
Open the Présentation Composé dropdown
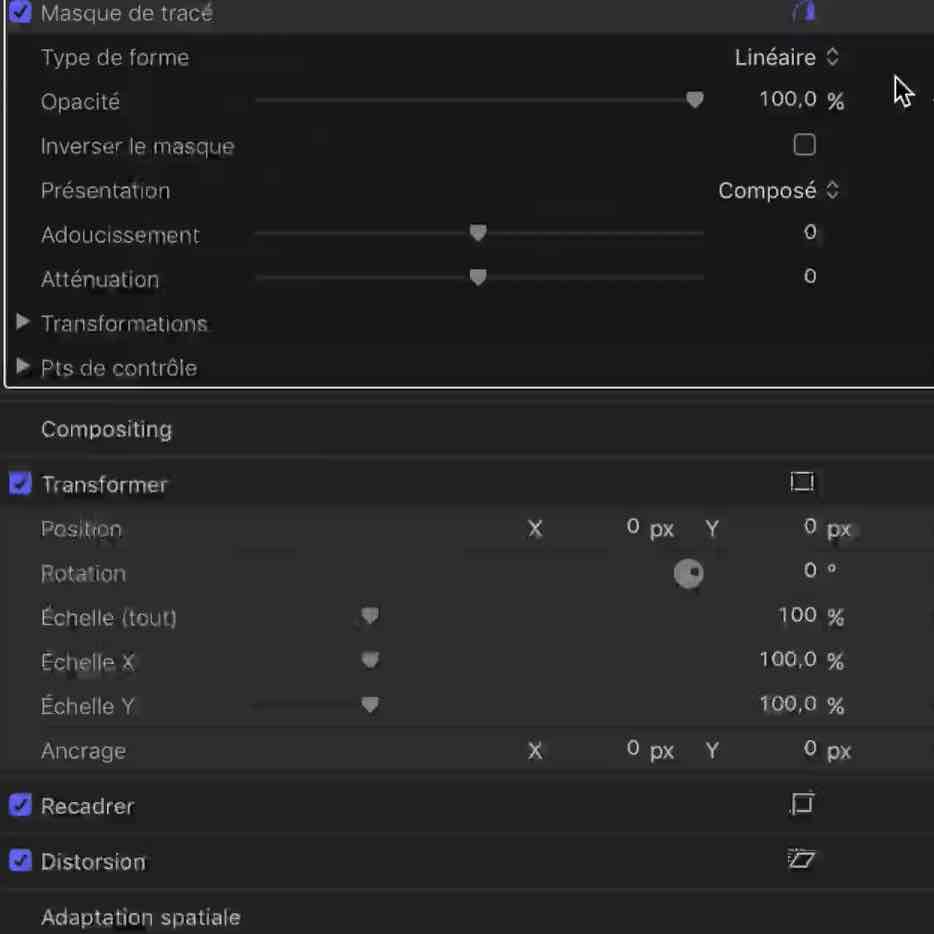779,191
